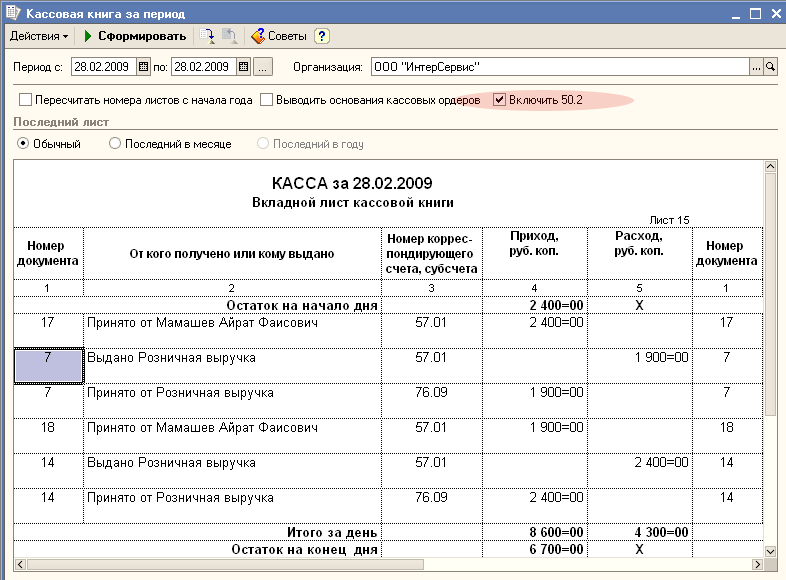Click the vertical scrollbar up arrow

click(x=770, y=166)
